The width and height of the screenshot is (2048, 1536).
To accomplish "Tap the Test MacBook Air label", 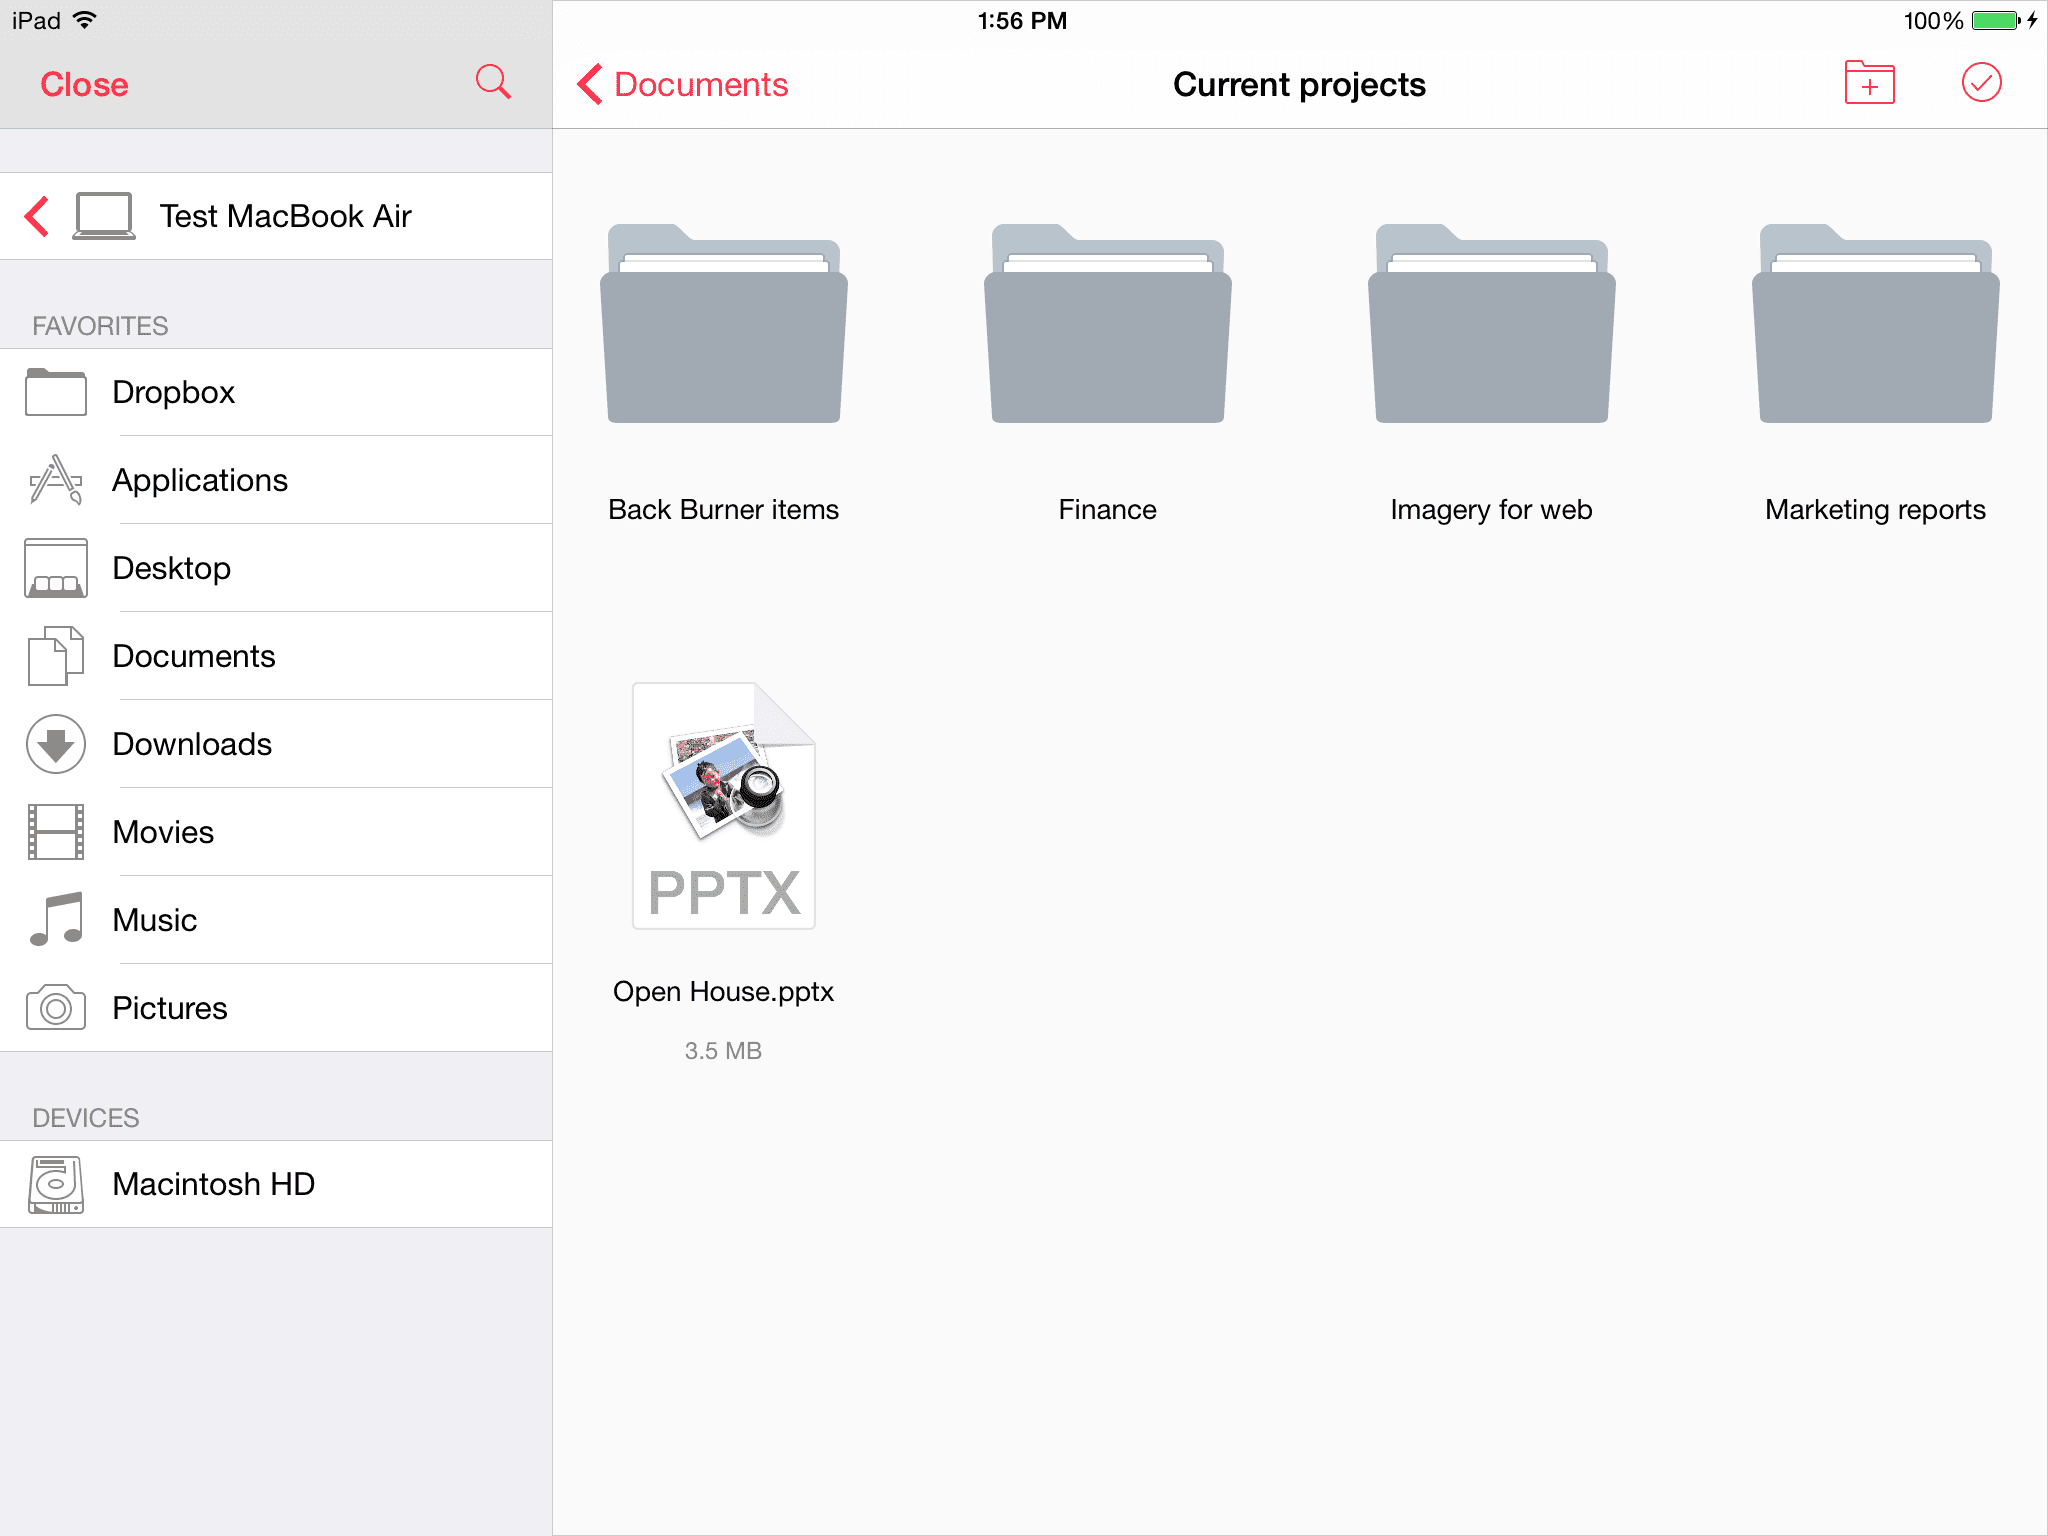I will pos(286,216).
